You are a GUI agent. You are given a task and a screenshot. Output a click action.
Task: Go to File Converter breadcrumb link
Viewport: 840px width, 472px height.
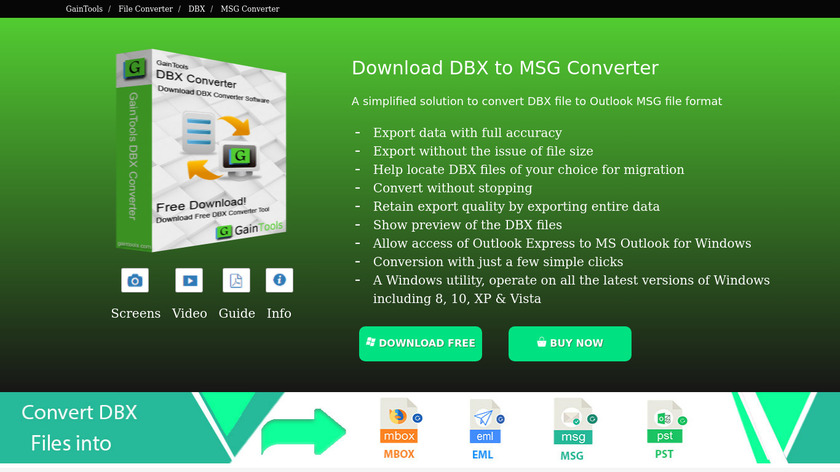pyautogui.click(x=145, y=9)
